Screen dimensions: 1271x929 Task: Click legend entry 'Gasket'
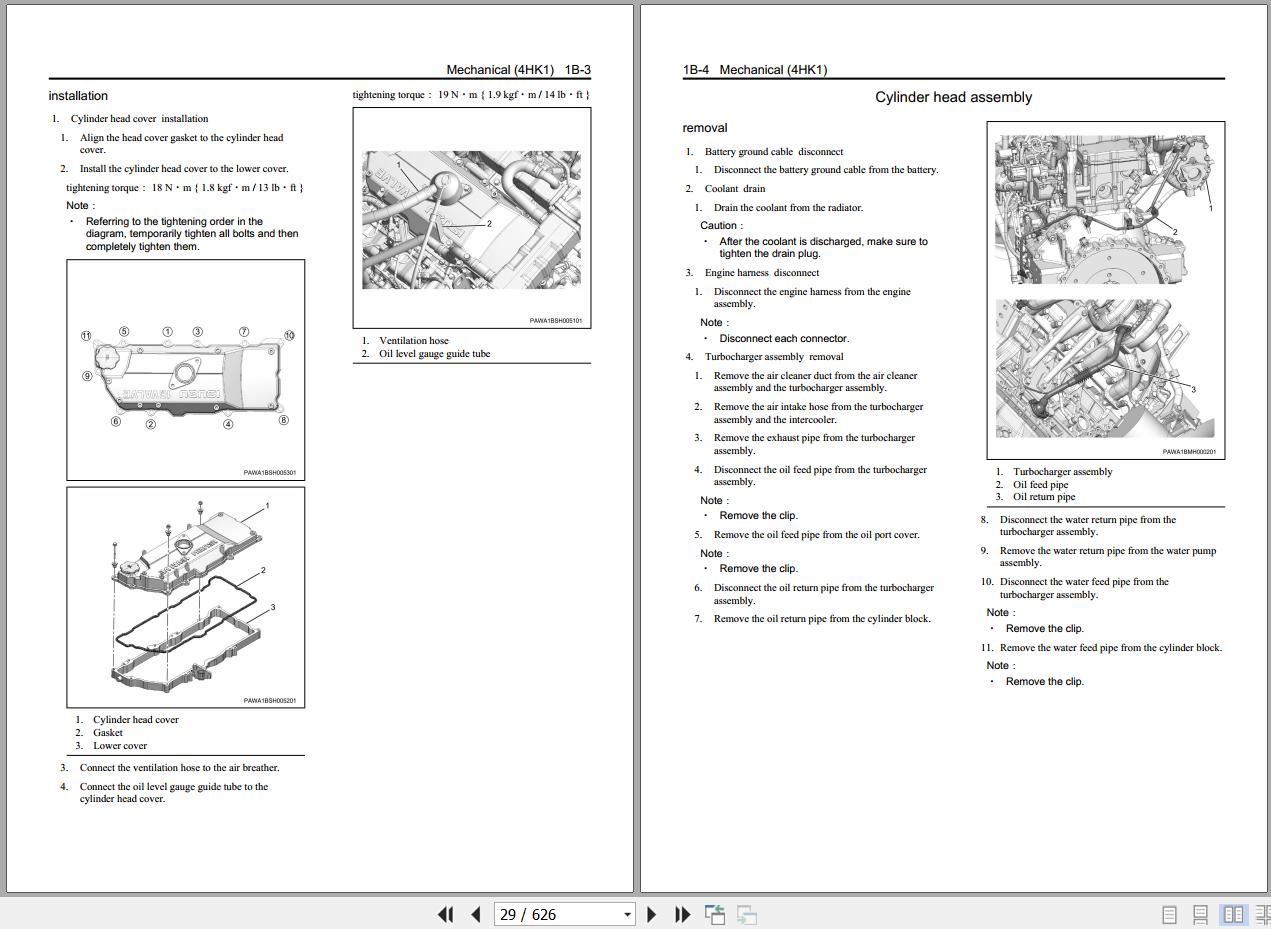(108, 733)
